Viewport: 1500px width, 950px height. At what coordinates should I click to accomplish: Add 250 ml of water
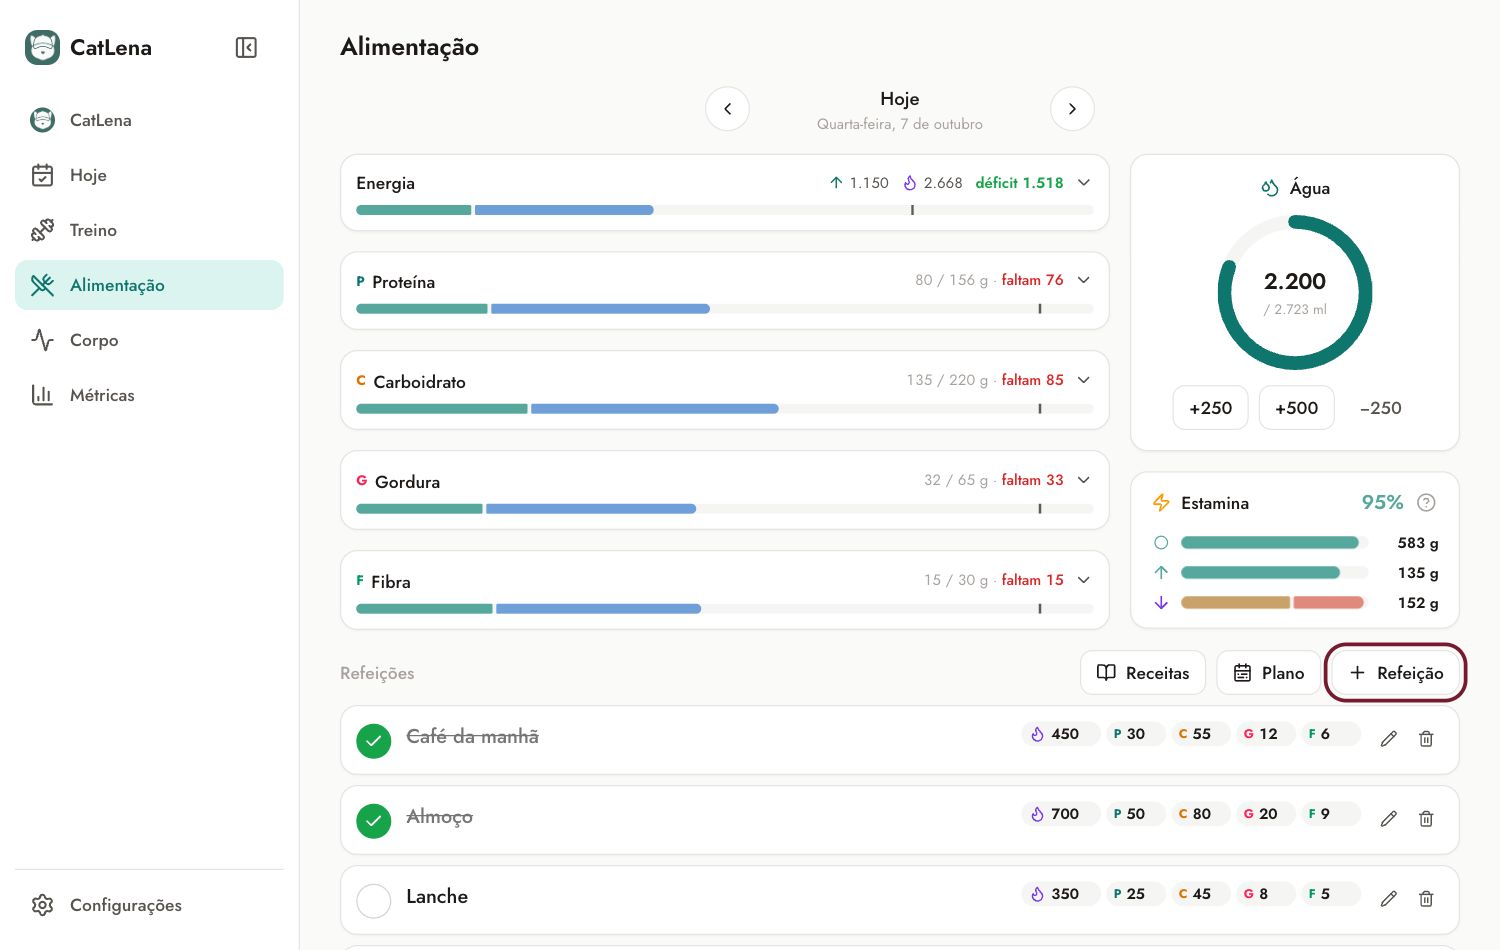1210,408
